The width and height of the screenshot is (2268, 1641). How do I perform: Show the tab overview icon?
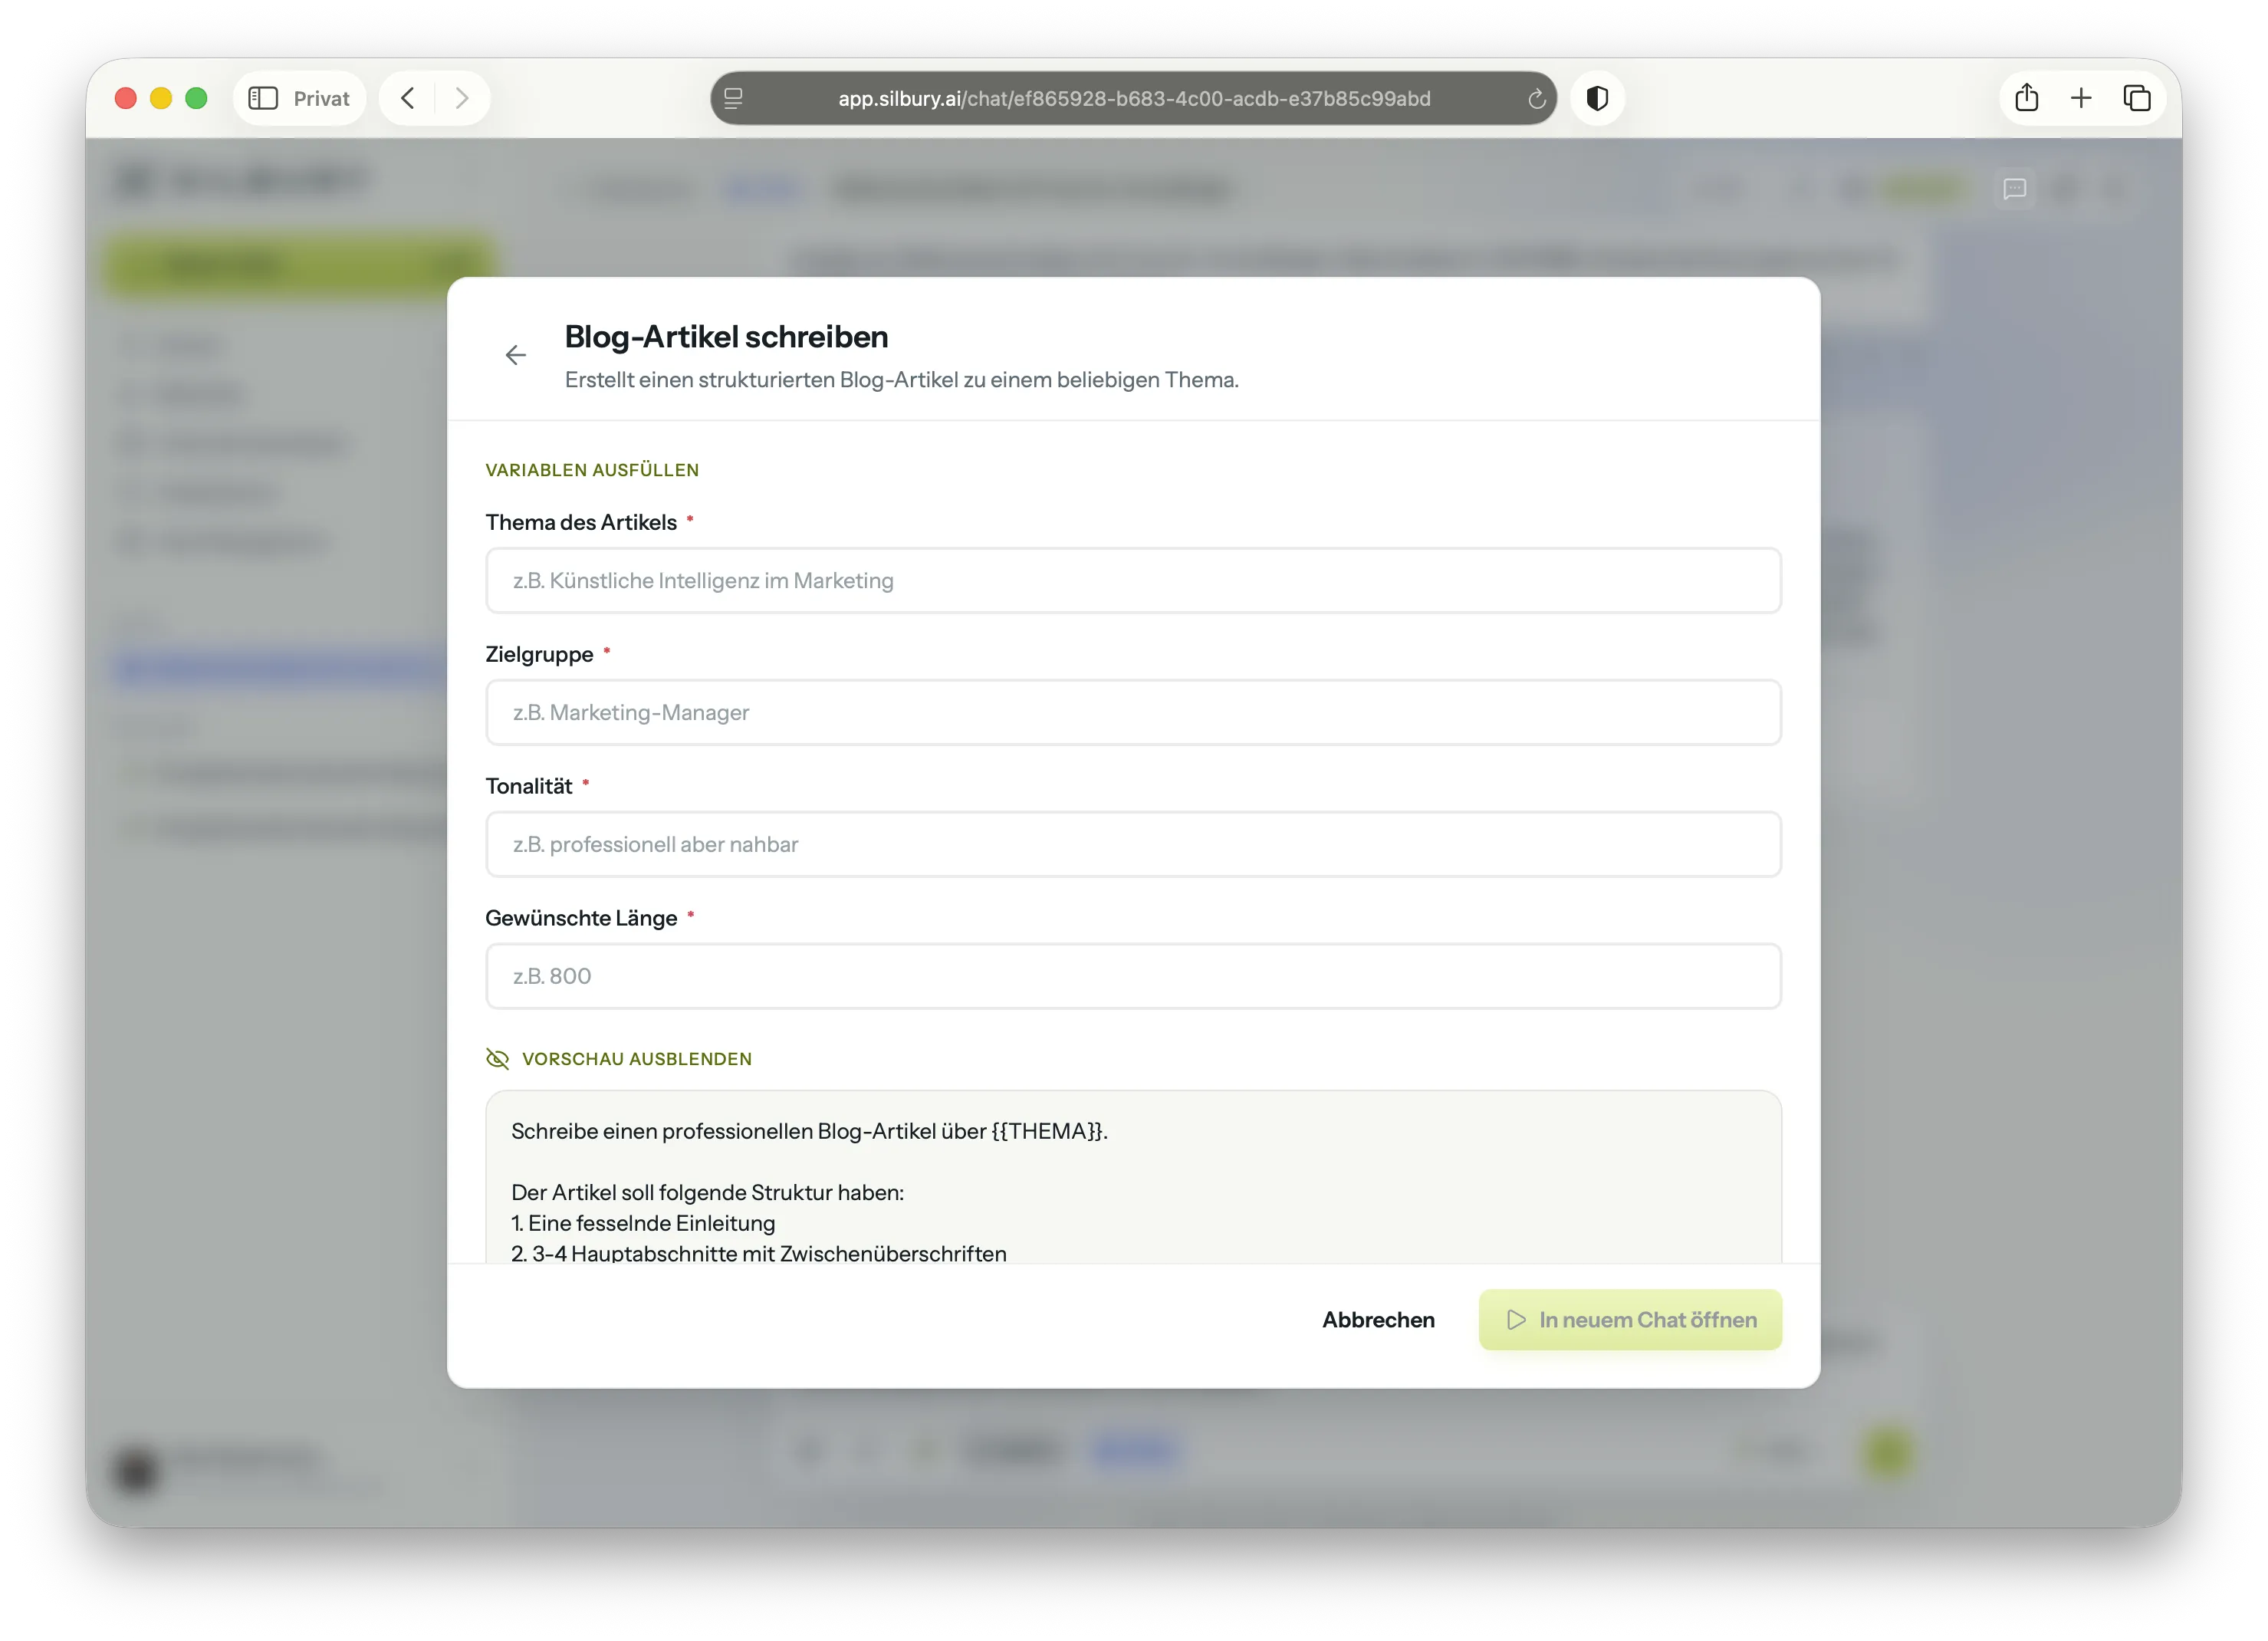coord(2137,98)
